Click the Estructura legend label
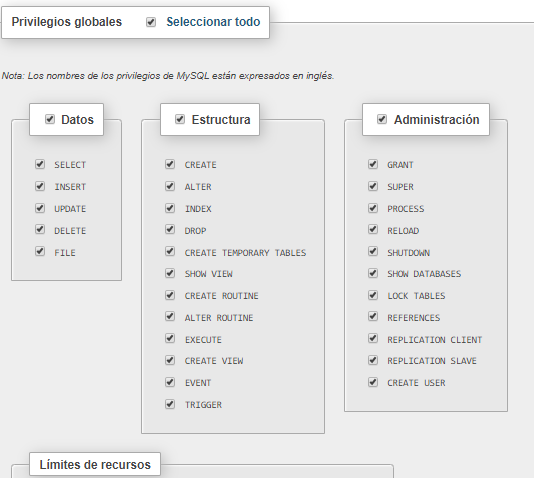This screenshot has width=534, height=478. (x=221, y=120)
